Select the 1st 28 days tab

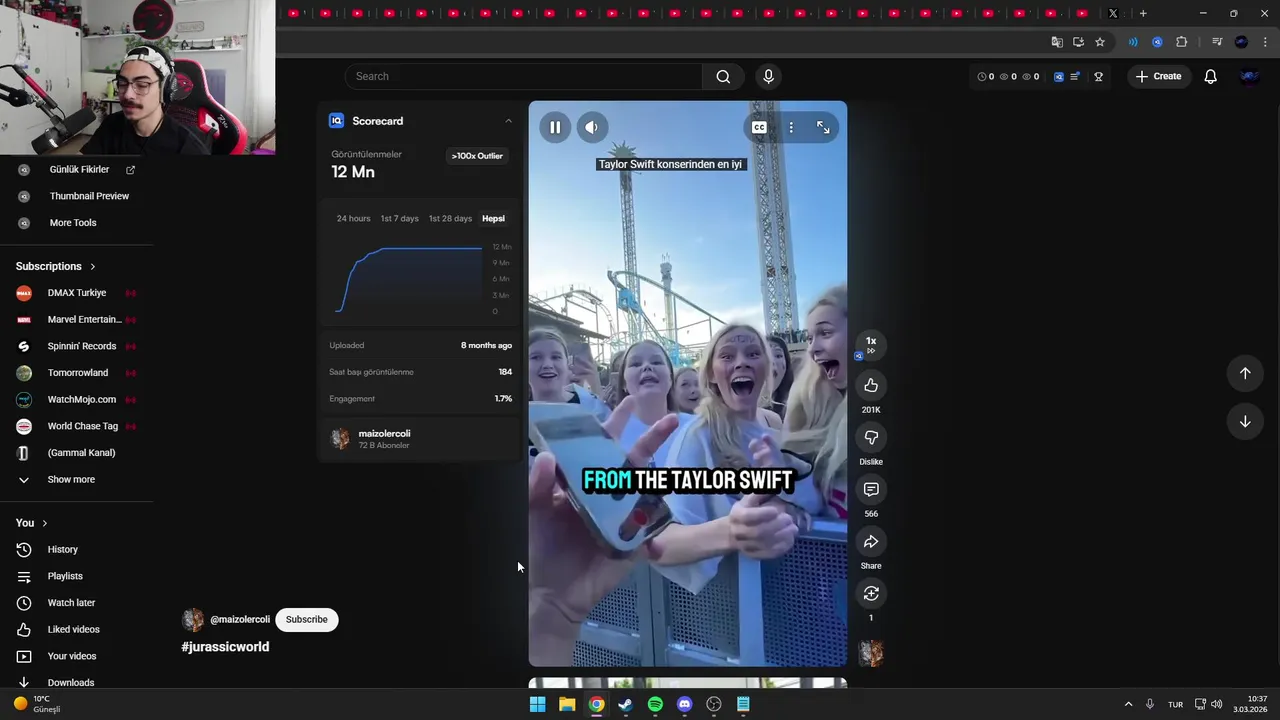point(450,218)
